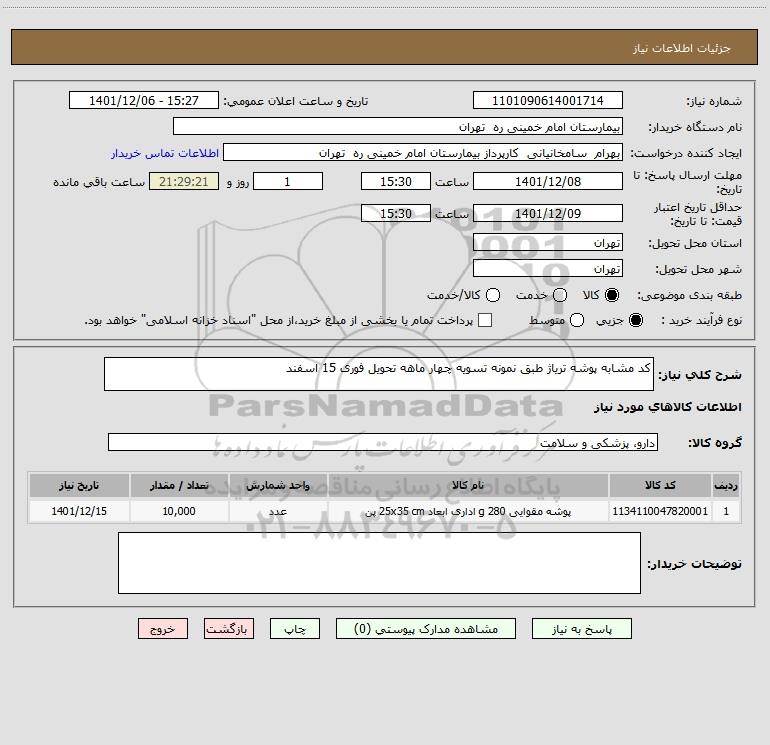Click the price validity date 1401/12/09 field
770x745 pixels.
pos(548,213)
